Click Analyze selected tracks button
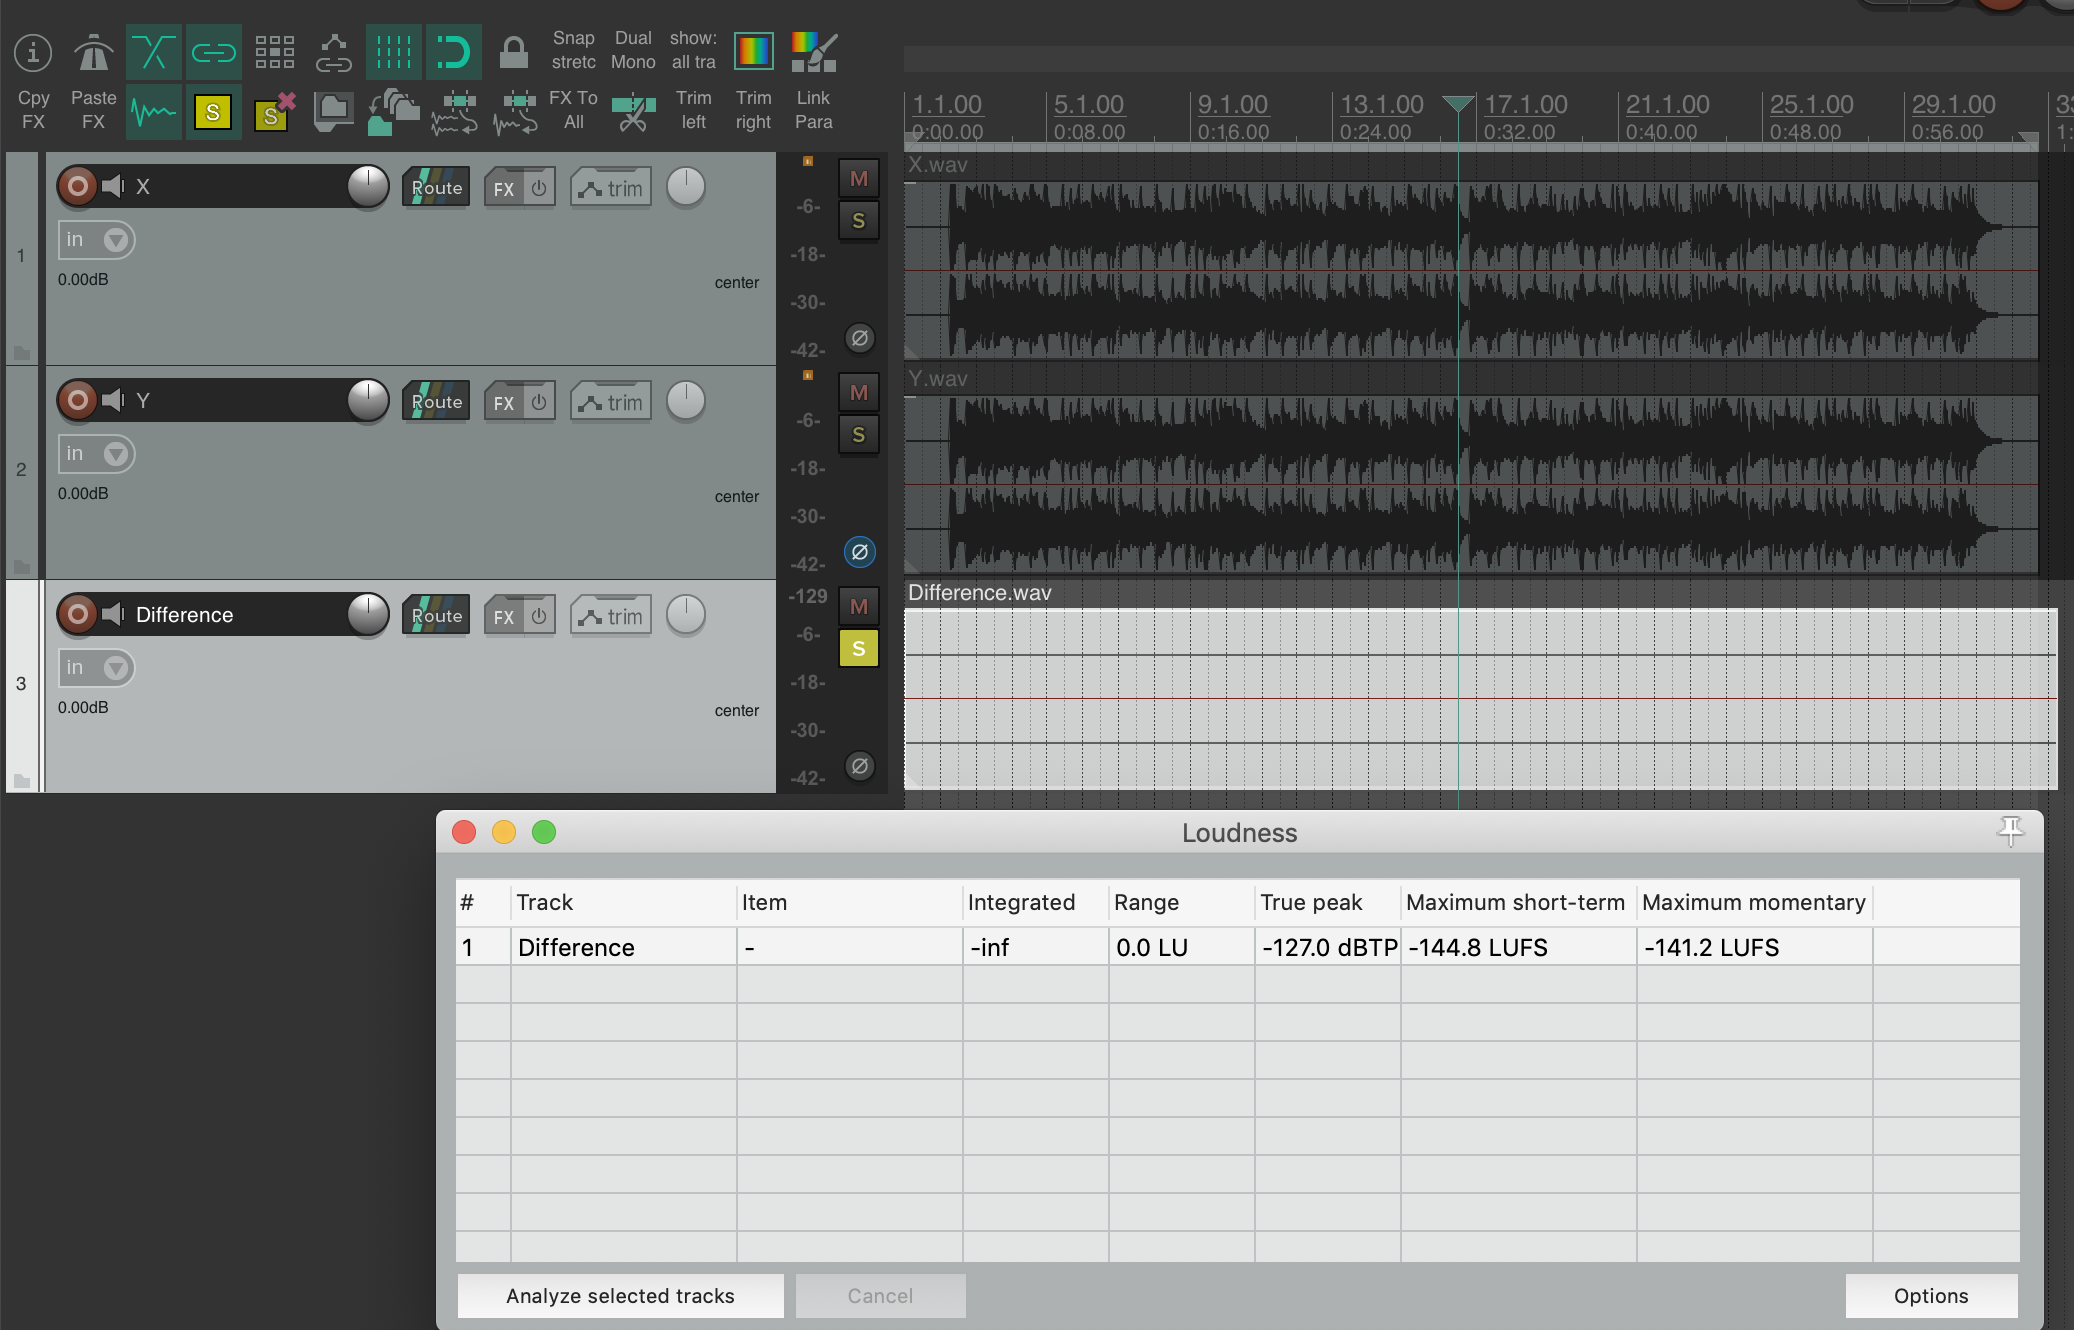The width and height of the screenshot is (2074, 1330). click(x=620, y=1296)
